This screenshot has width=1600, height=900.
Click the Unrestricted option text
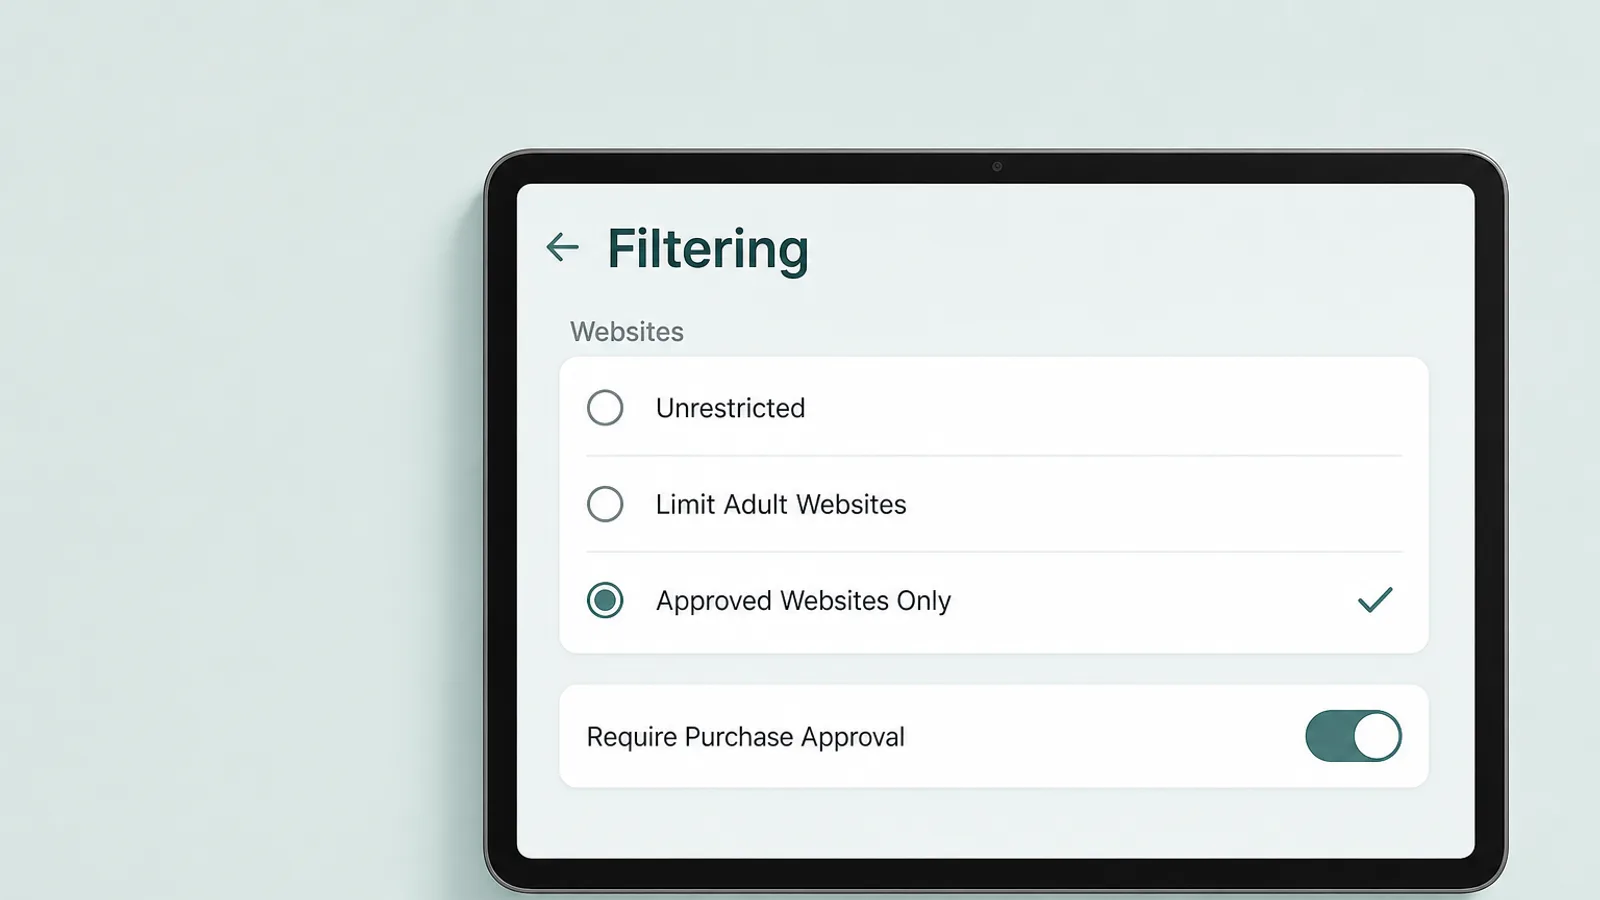[x=730, y=408]
